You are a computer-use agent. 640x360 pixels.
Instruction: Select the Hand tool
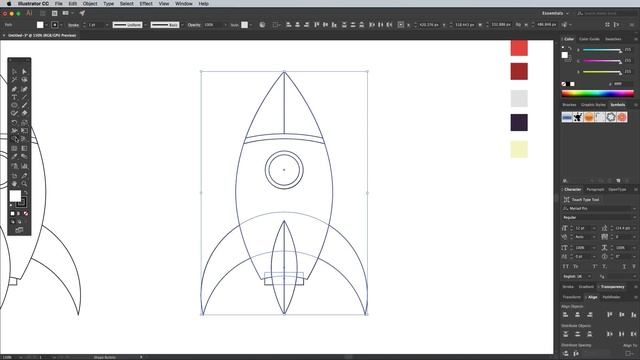[14, 184]
